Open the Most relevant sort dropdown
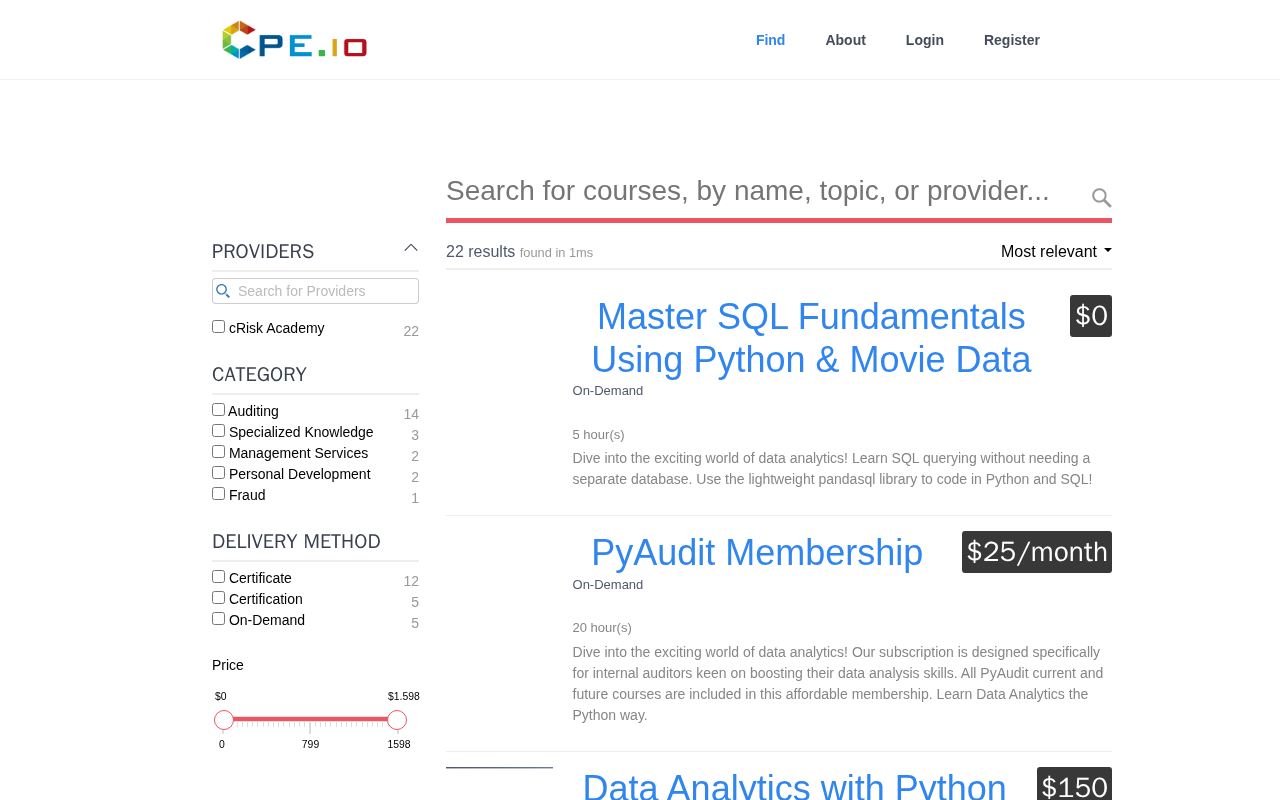The height and width of the screenshot is (800, 1280). tap(1056, 252)
